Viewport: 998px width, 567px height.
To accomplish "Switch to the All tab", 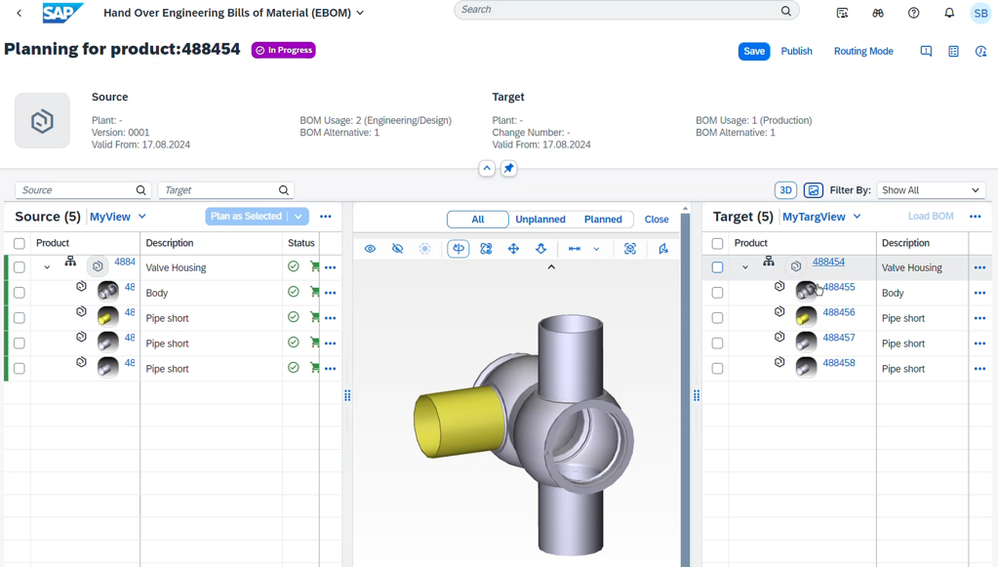I will (x=478, y=220).
